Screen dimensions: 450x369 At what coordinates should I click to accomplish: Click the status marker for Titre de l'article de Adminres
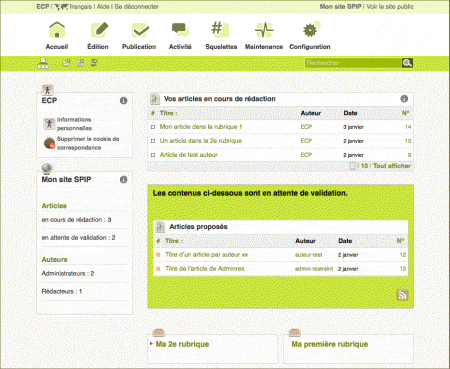point(158,269)
